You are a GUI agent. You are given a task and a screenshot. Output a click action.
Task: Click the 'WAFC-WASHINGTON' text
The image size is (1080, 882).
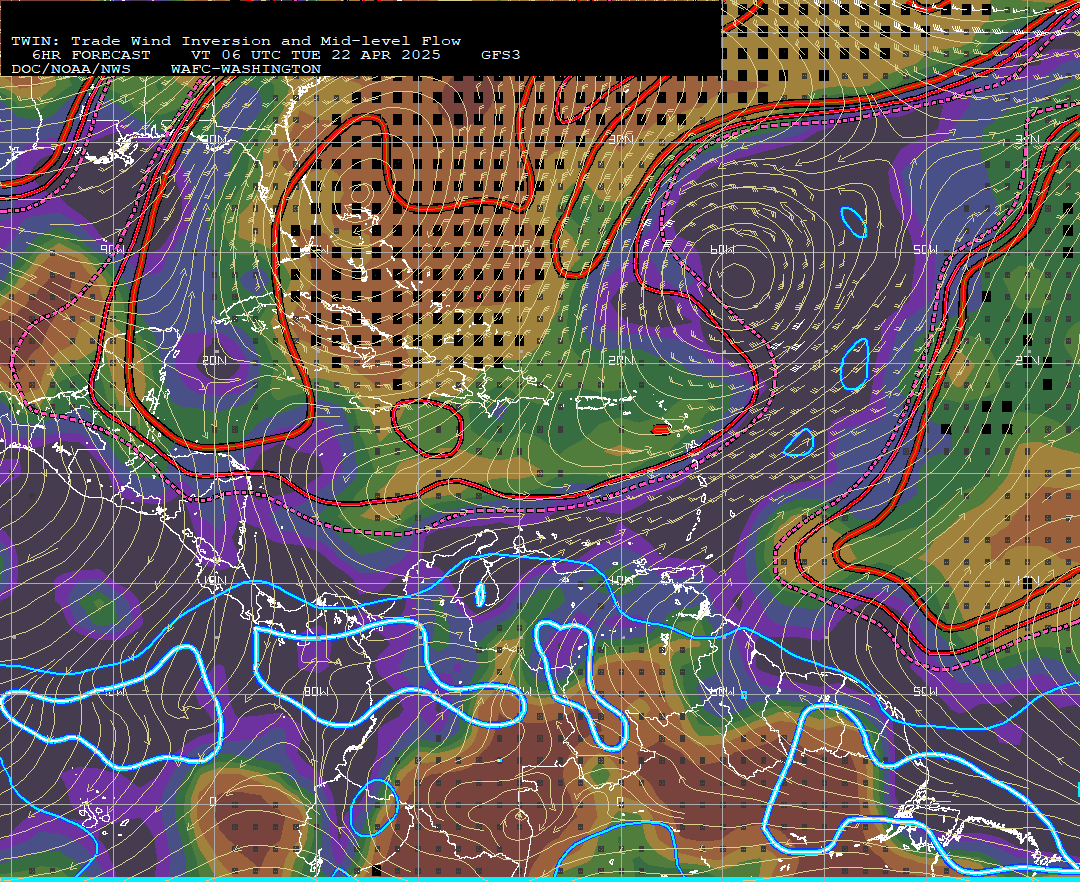pos(246,70)
